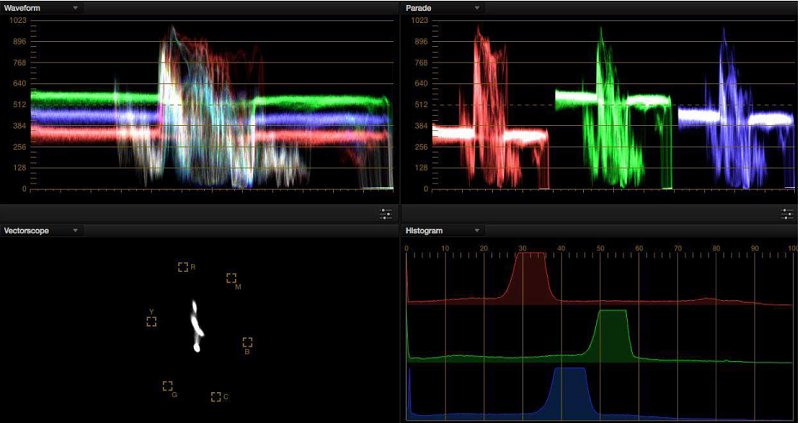The width and height of the screenshot is (800, 423).
Task: Expand the Waveform scope type dropdown arrow
Action: tap(75, 7)
